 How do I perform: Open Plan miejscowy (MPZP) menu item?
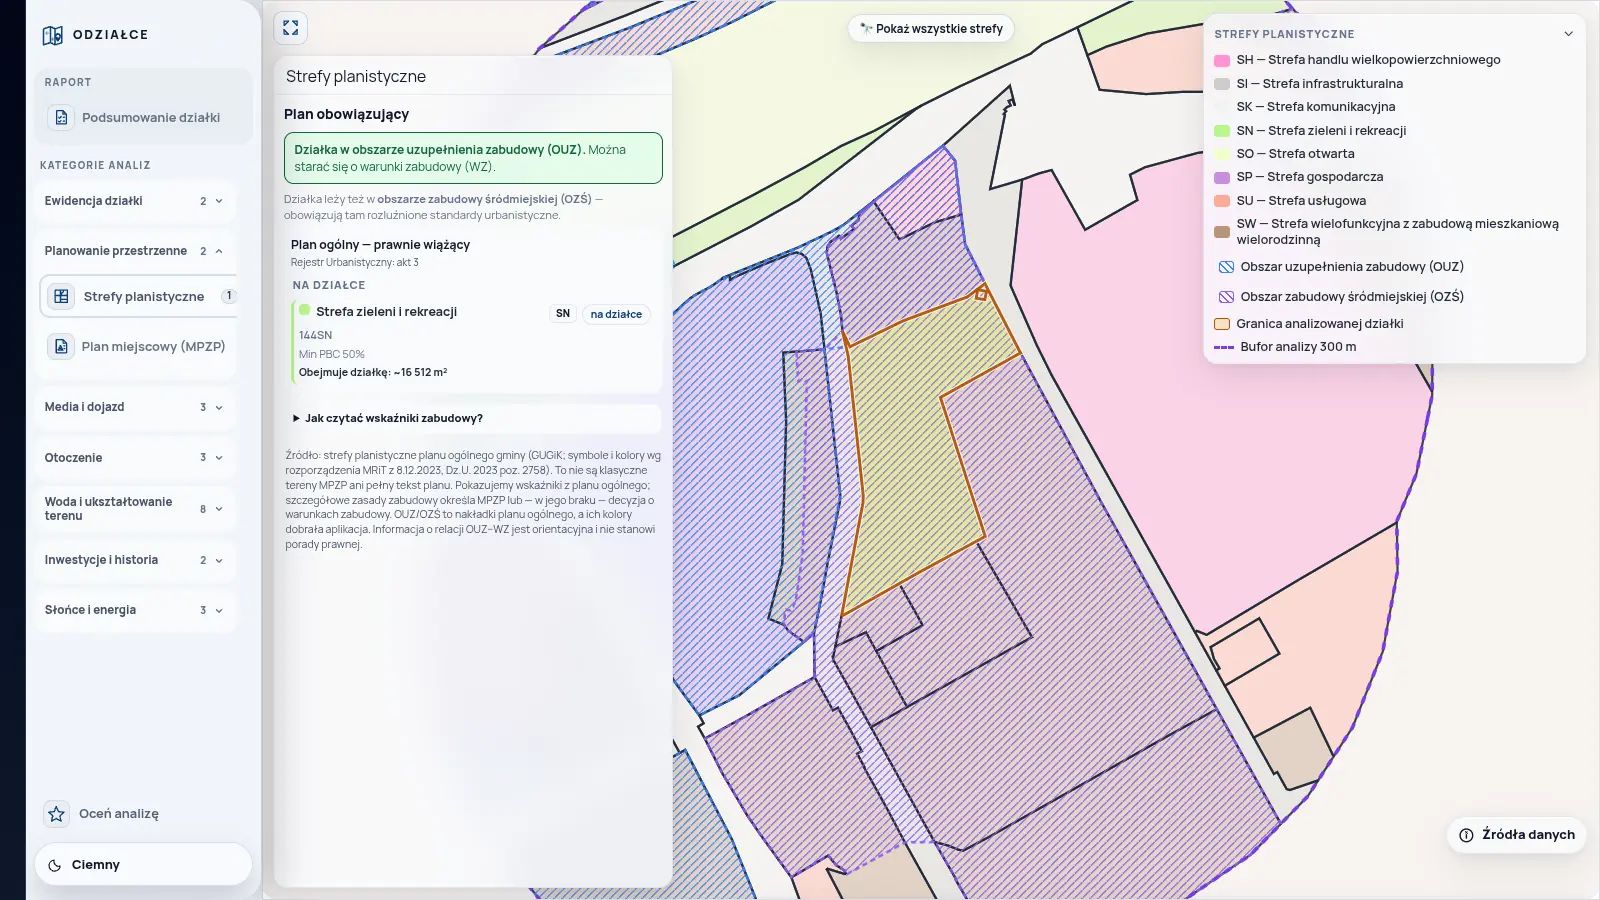[140, 346]
